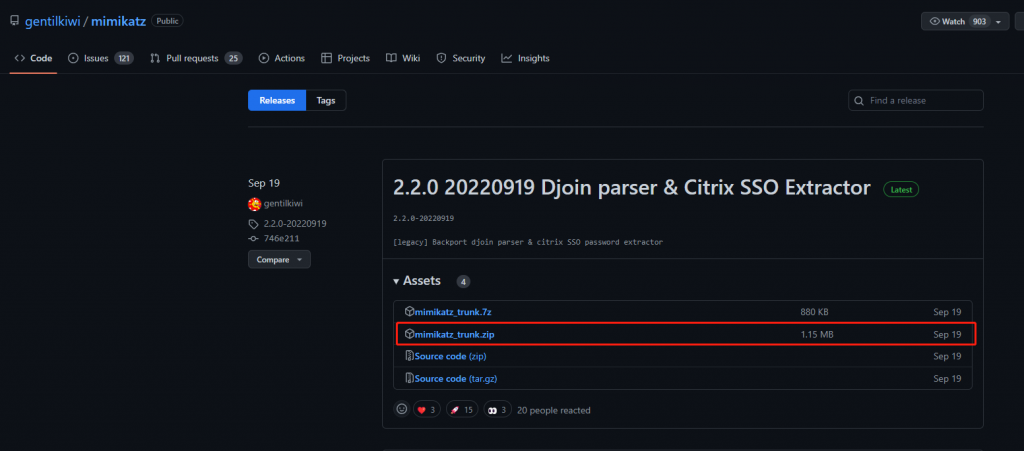Open the Wiki tab
This screenshot has width=1024, height=451.
pos(403,58)
